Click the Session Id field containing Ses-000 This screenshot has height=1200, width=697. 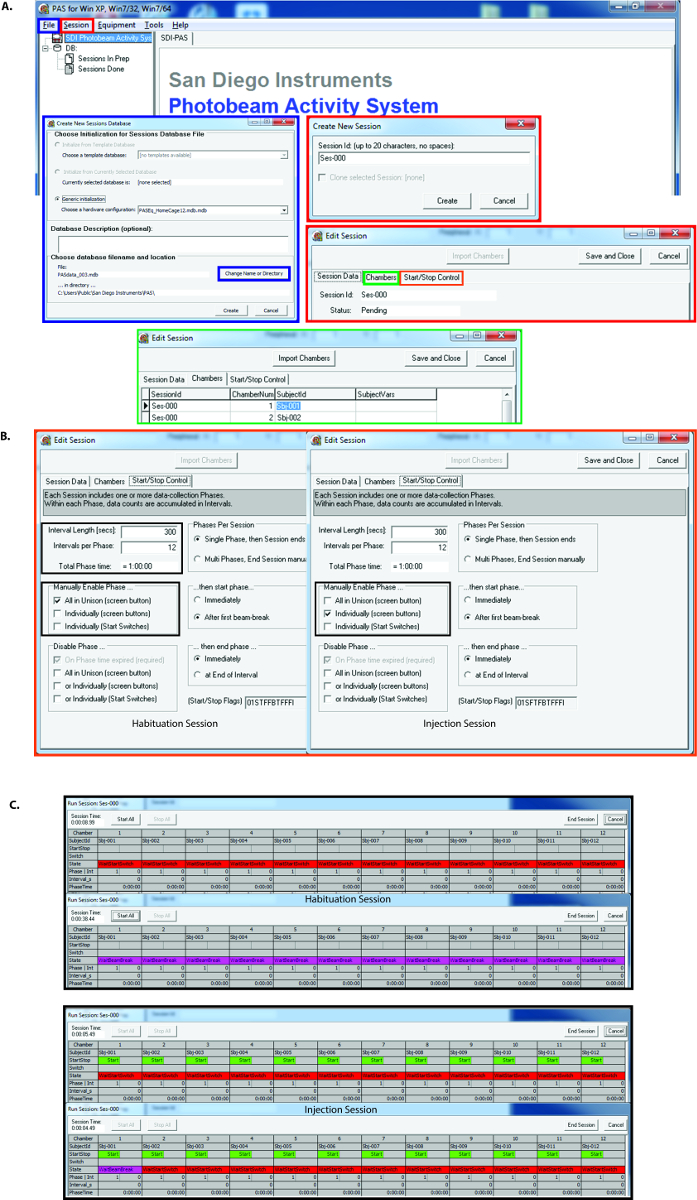pos(423,158)
